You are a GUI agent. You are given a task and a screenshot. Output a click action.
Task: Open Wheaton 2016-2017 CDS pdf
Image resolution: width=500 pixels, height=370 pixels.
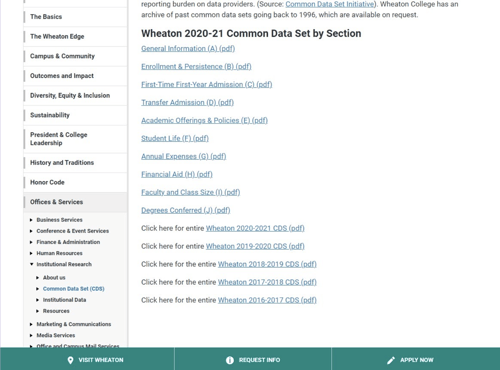point(267,301)
